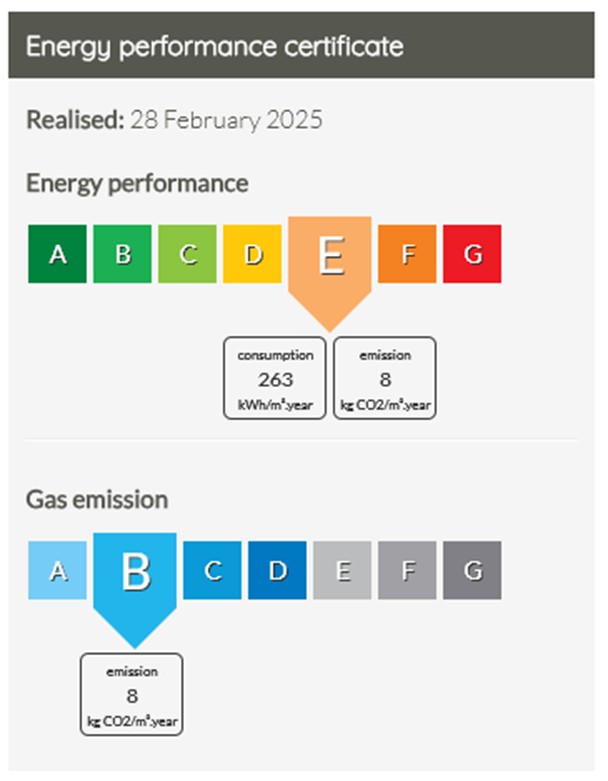Click the emission 8 box under Energy performance
The image size is (608, 781).
pyautogui.click(x=385, y=378)
